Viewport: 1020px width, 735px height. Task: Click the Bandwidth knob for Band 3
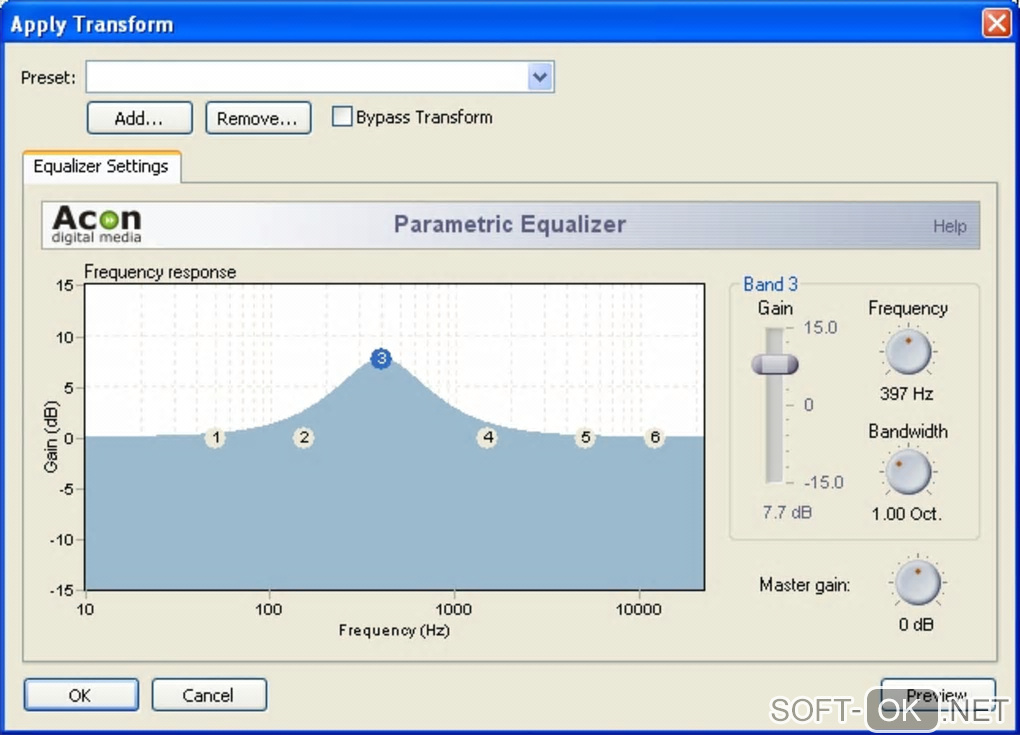(x=908, y=472)
